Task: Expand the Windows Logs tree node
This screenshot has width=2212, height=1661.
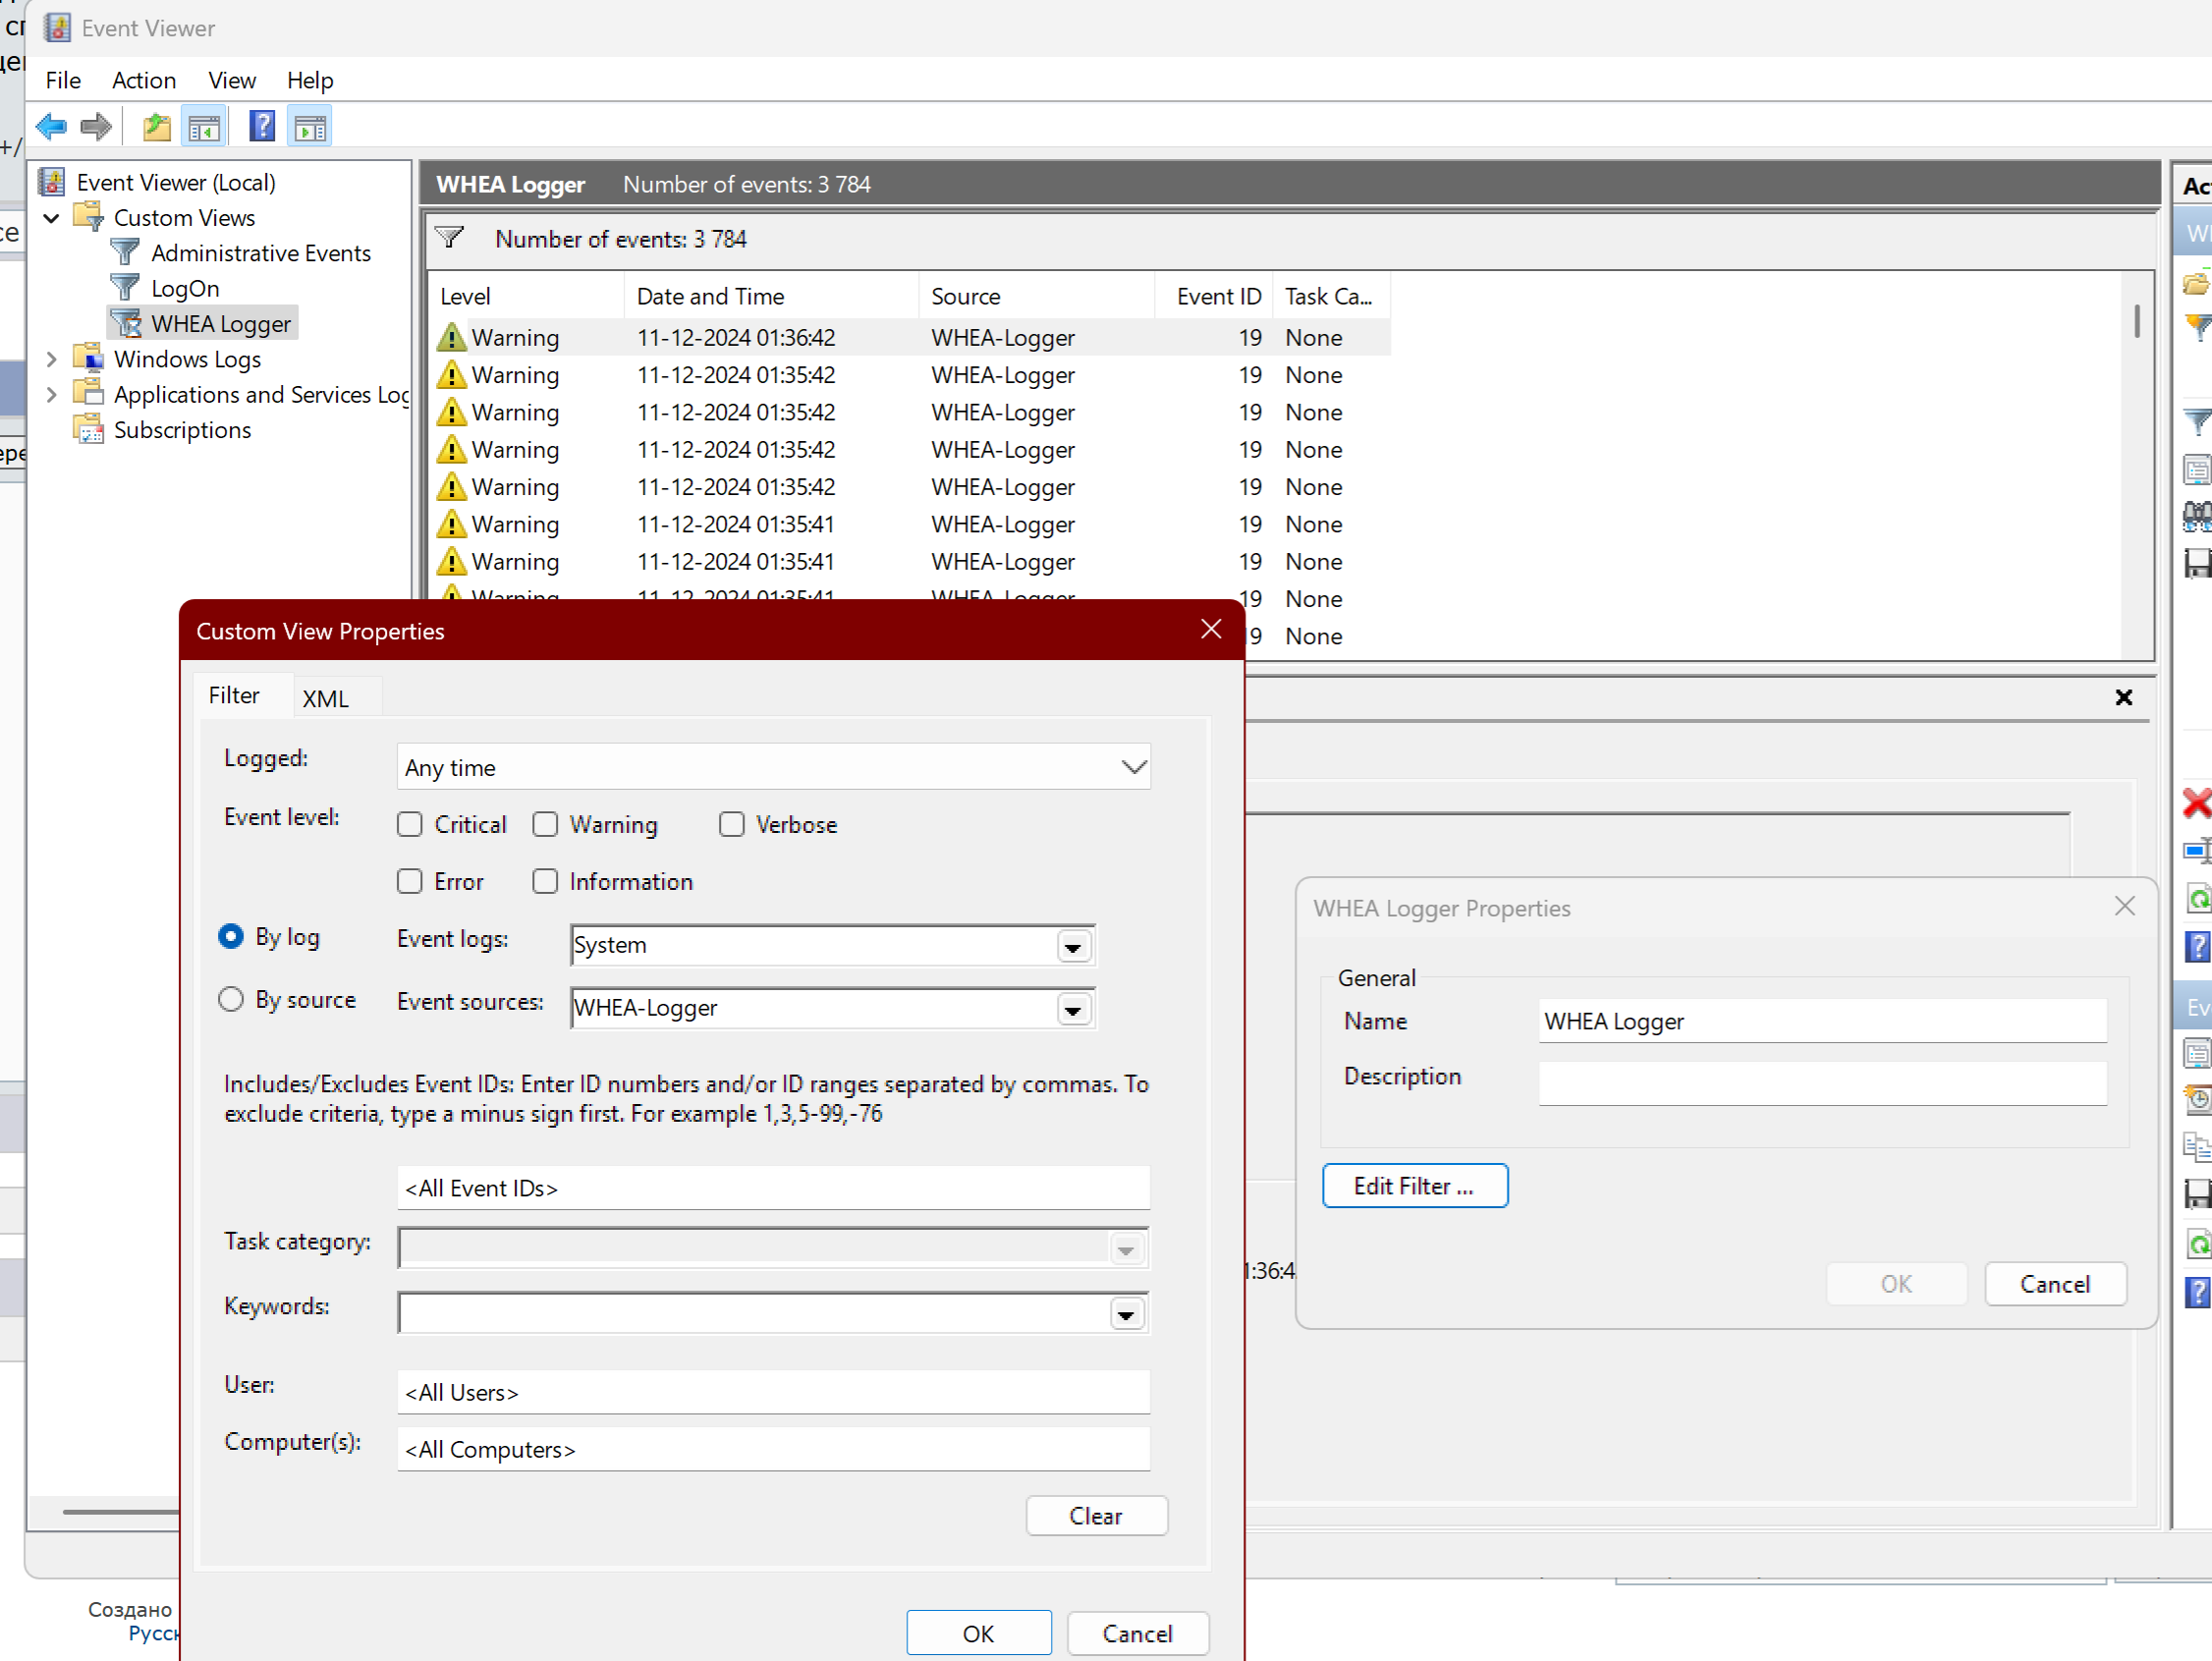Action: click(x=52, y=359)
